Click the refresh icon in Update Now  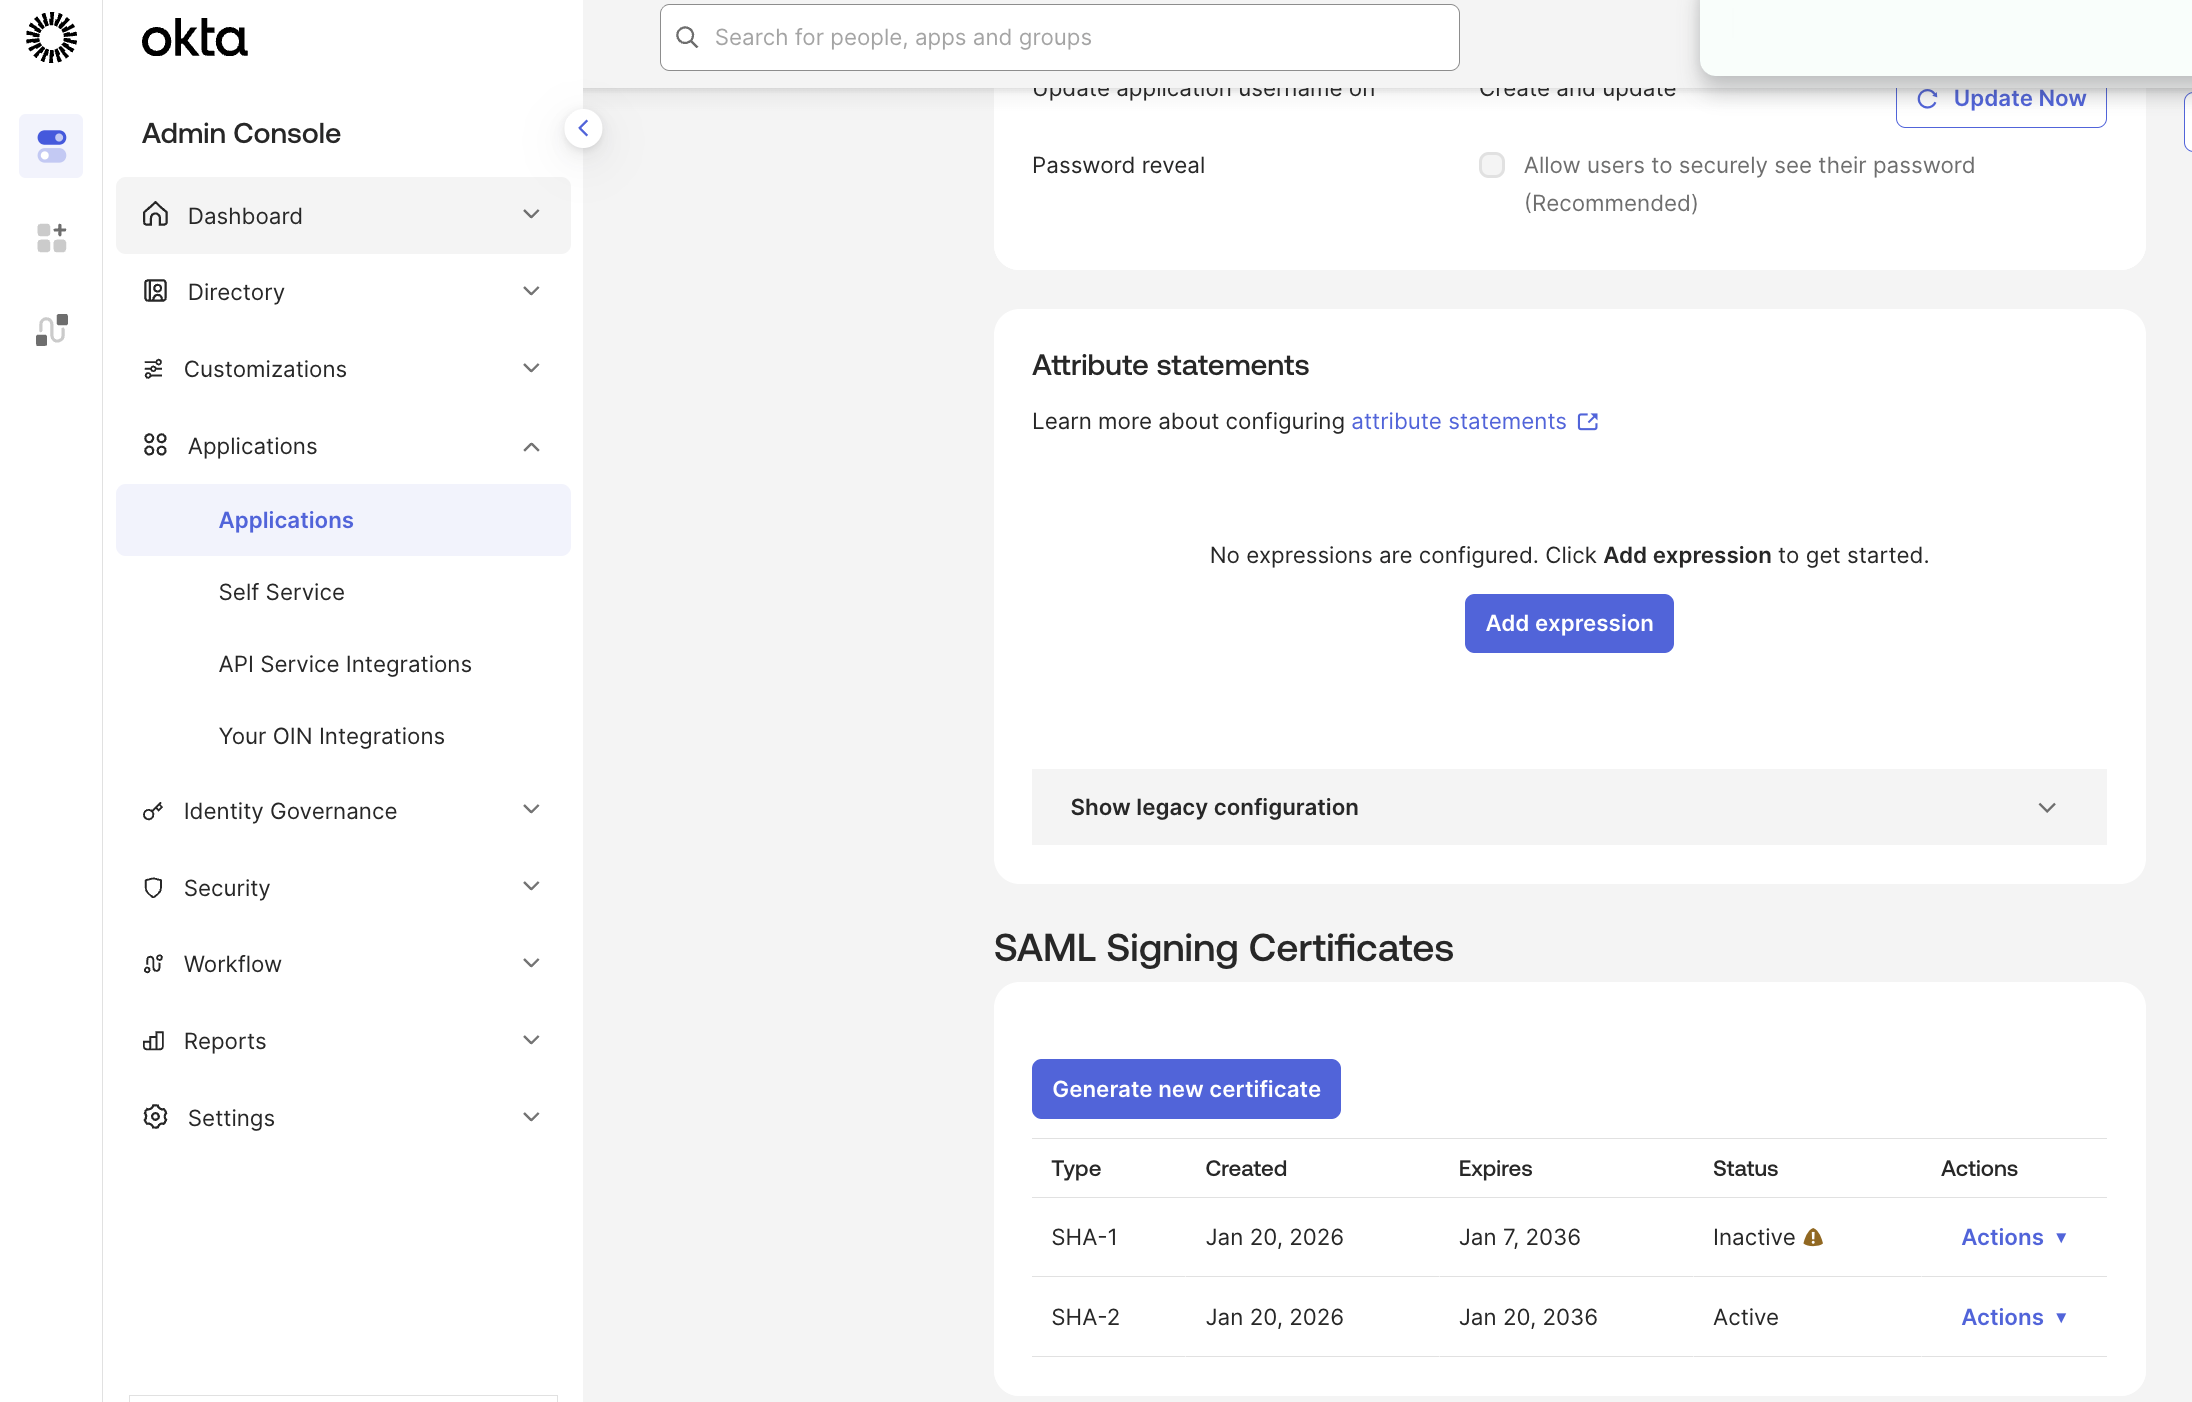(x=1927, y=99)
